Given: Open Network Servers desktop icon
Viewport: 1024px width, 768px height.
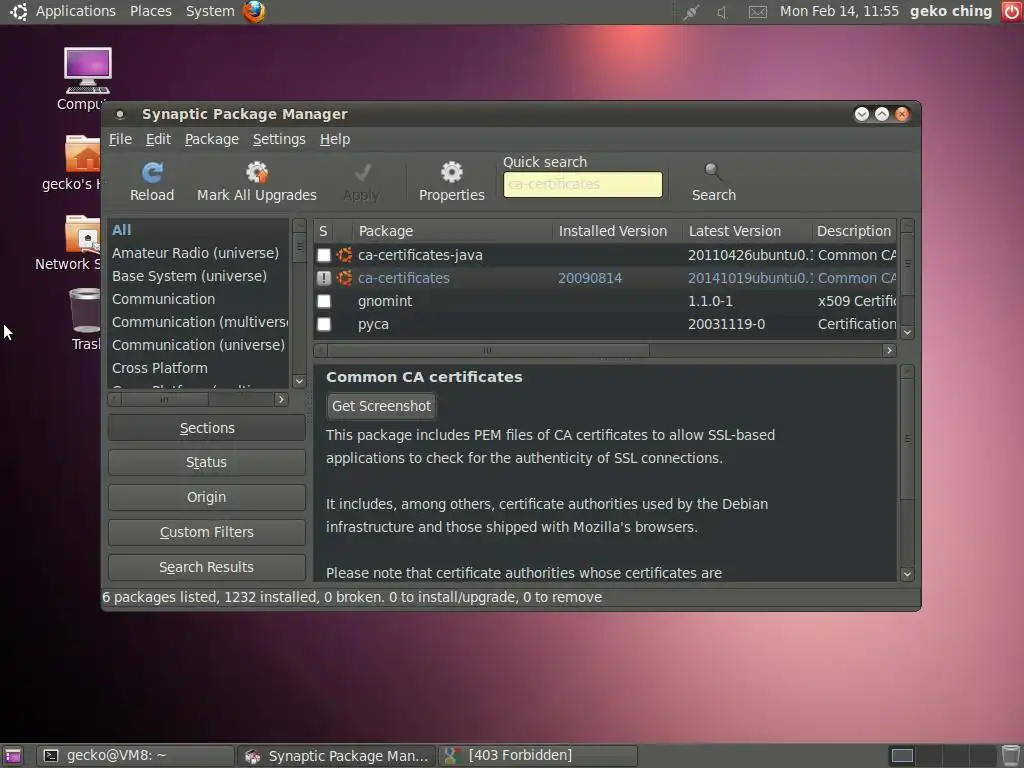Looking at the screenshot, I should pos(83,234).
